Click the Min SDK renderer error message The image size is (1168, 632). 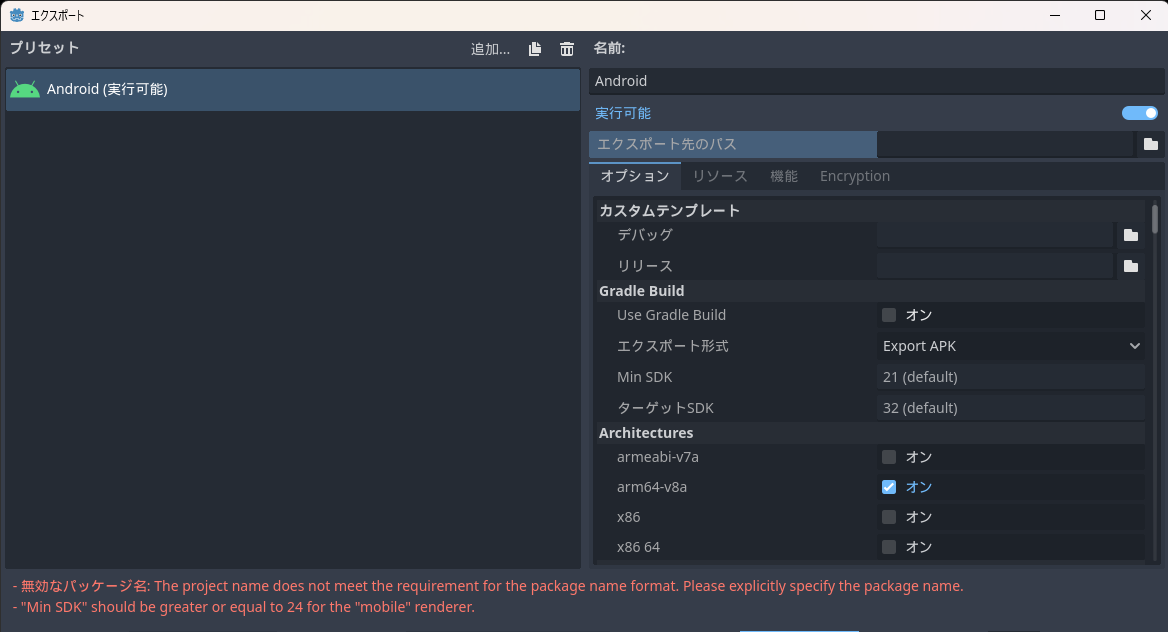point(244,607)
